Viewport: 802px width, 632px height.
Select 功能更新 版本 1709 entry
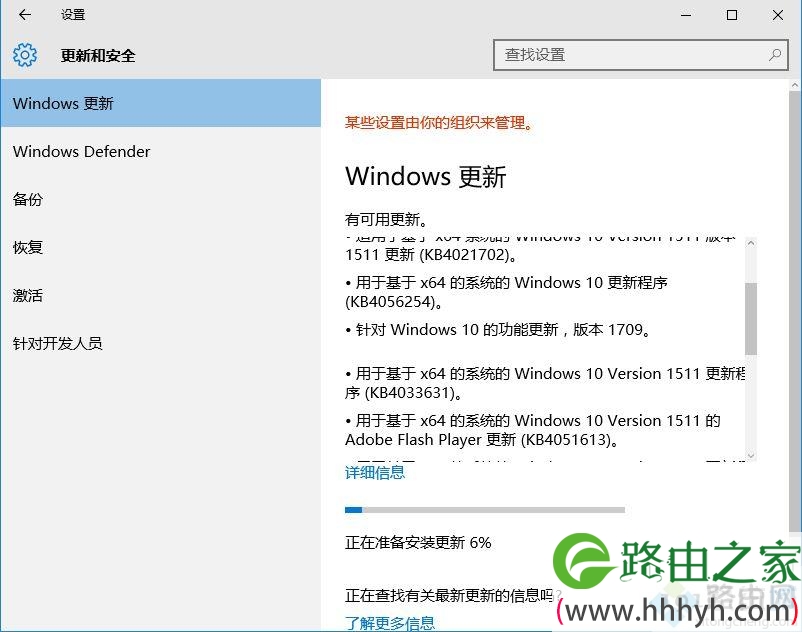[498, 330]
